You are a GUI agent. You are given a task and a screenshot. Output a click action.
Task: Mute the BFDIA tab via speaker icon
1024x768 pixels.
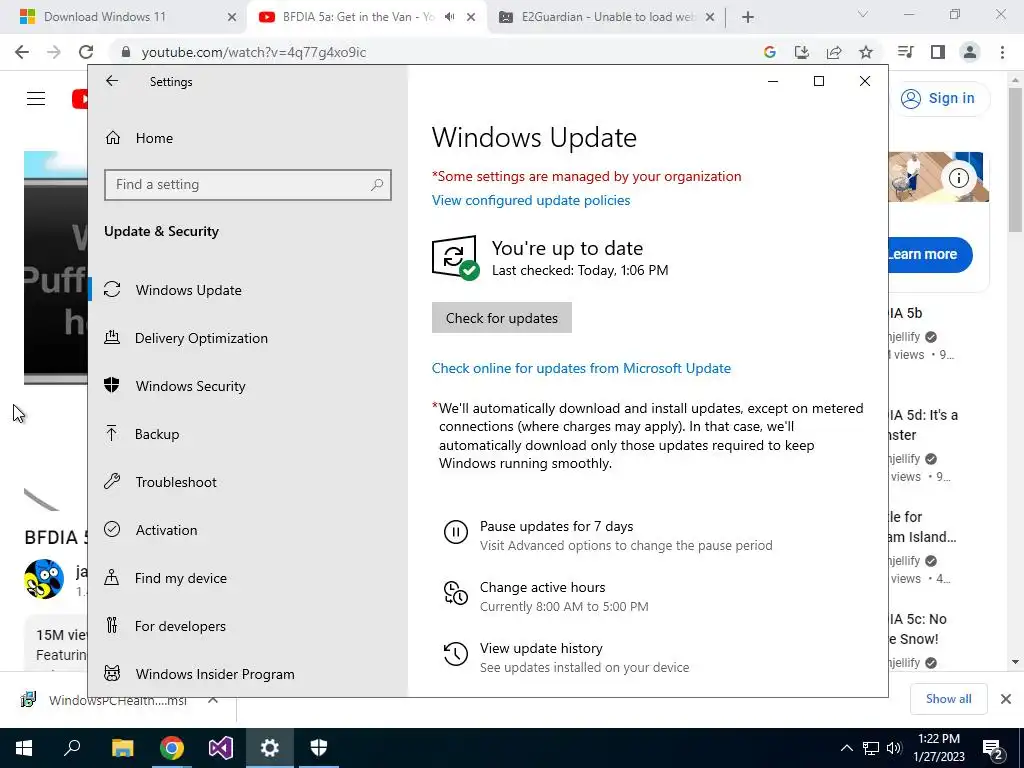(449, 17)
